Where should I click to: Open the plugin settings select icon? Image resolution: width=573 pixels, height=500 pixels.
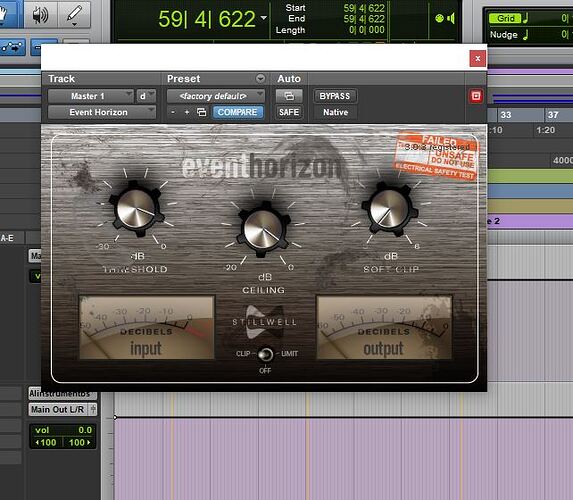201,112
